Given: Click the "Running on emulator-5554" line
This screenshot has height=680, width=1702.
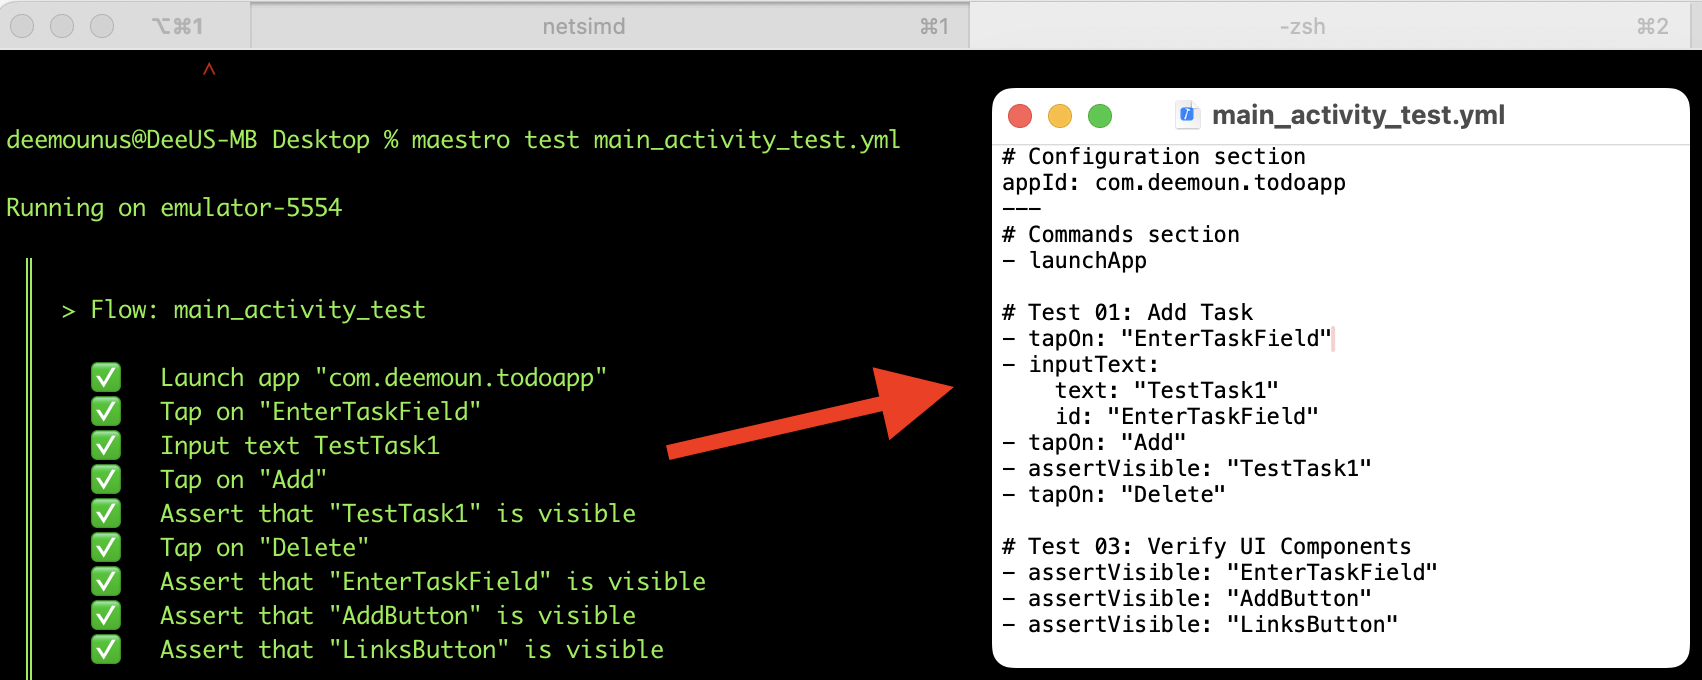Looking at the screenshot, I should pyautogui.click(x=174, y=208).
